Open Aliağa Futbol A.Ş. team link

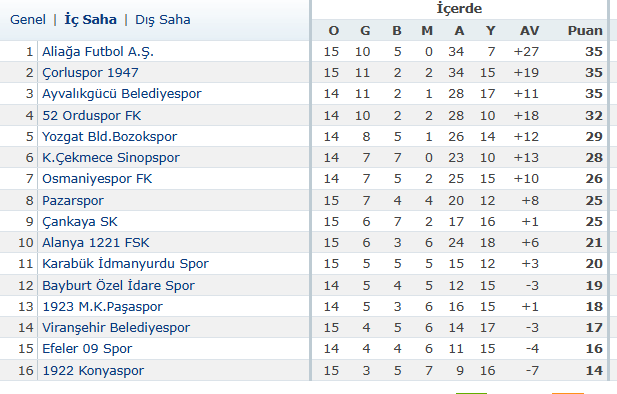(x=98, y=52)
